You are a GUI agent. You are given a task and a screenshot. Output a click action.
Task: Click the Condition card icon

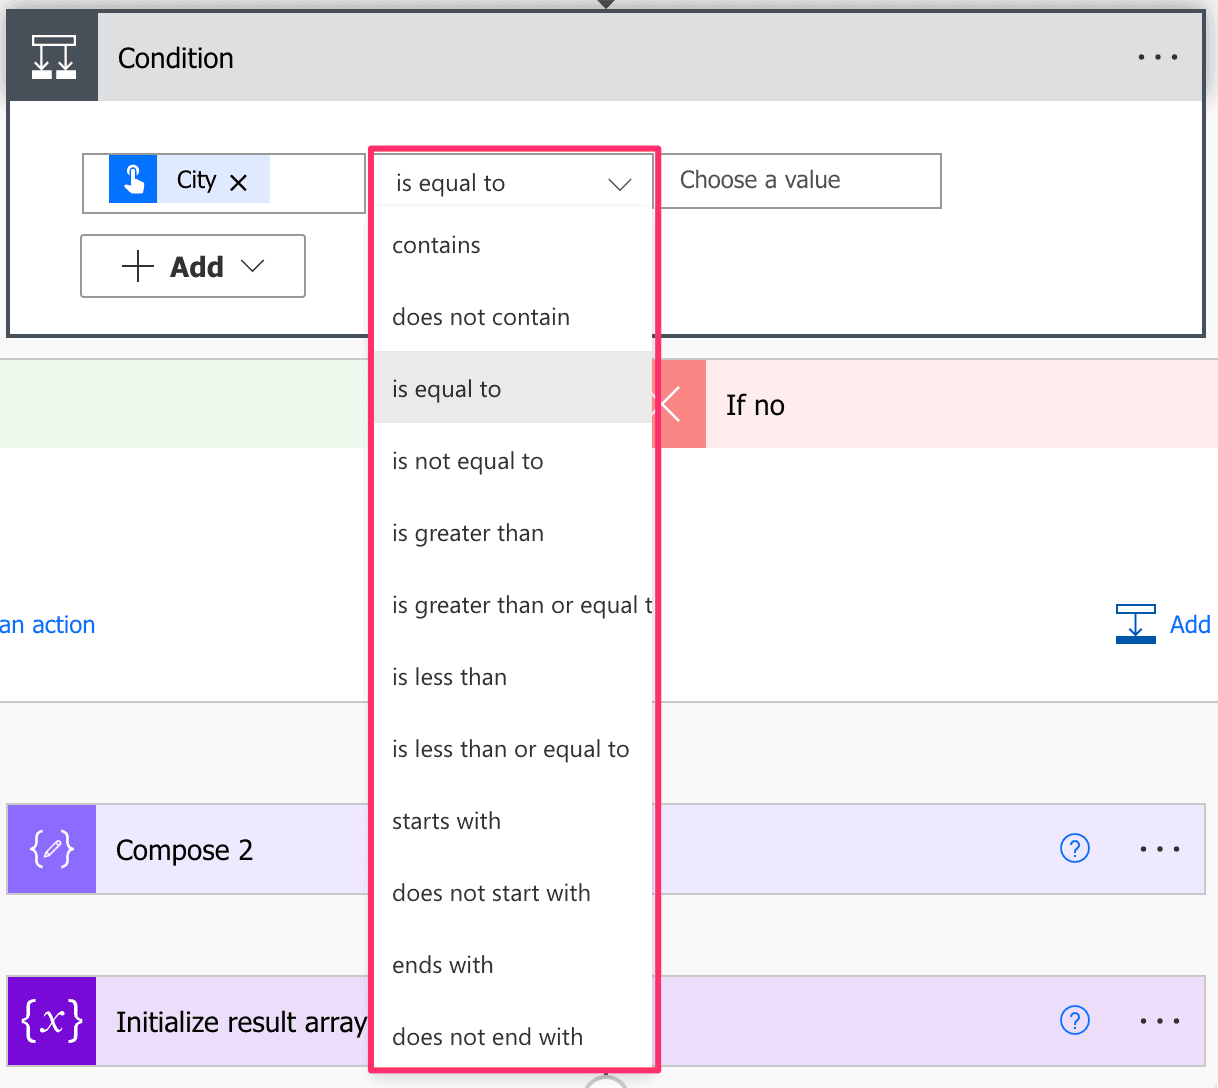coord(51,56)
